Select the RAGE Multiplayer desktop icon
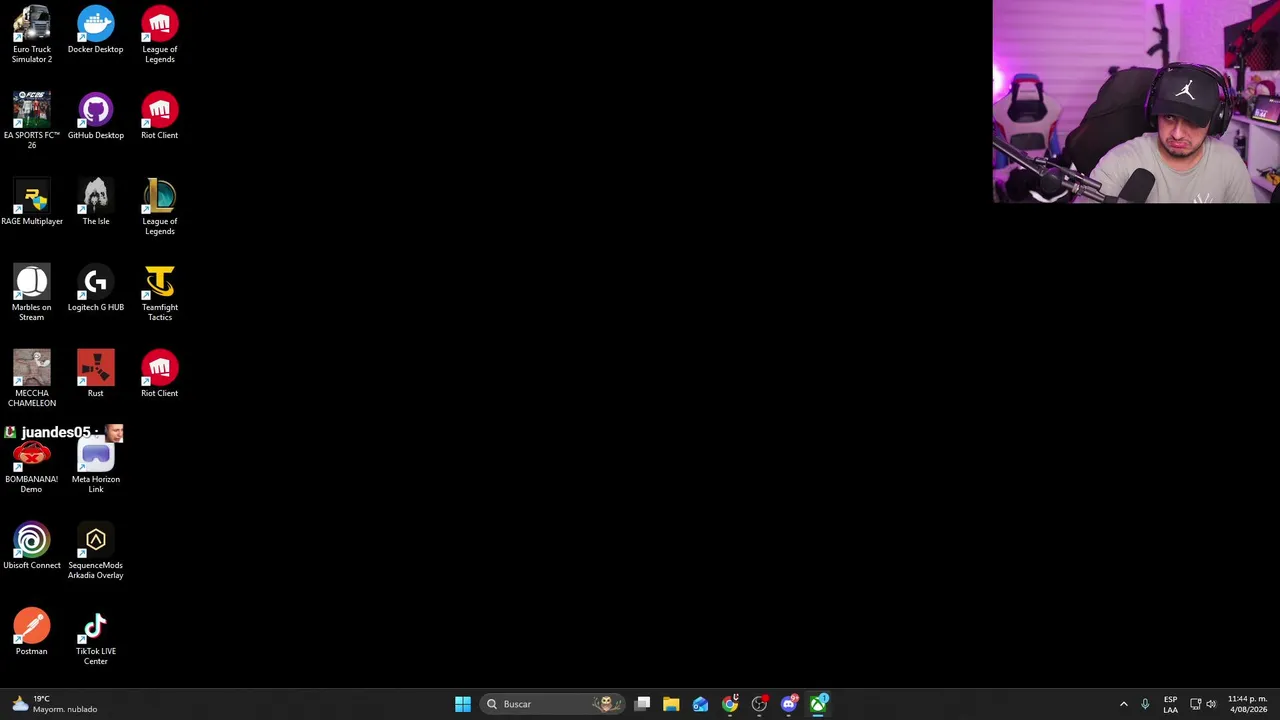This screenshot has height=720, width=1280. pyautogui.click(x=32, y=202)
